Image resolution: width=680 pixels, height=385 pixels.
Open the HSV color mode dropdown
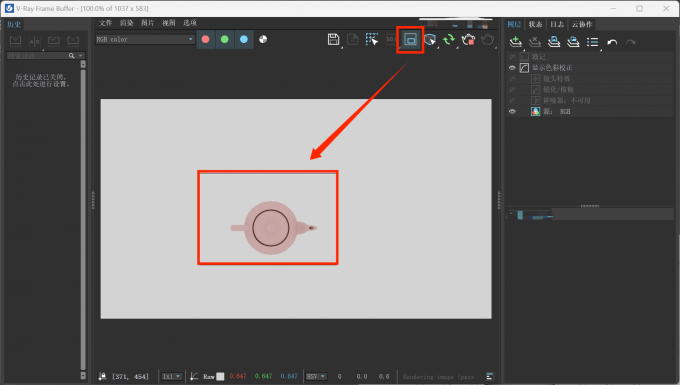click(316, 376)
